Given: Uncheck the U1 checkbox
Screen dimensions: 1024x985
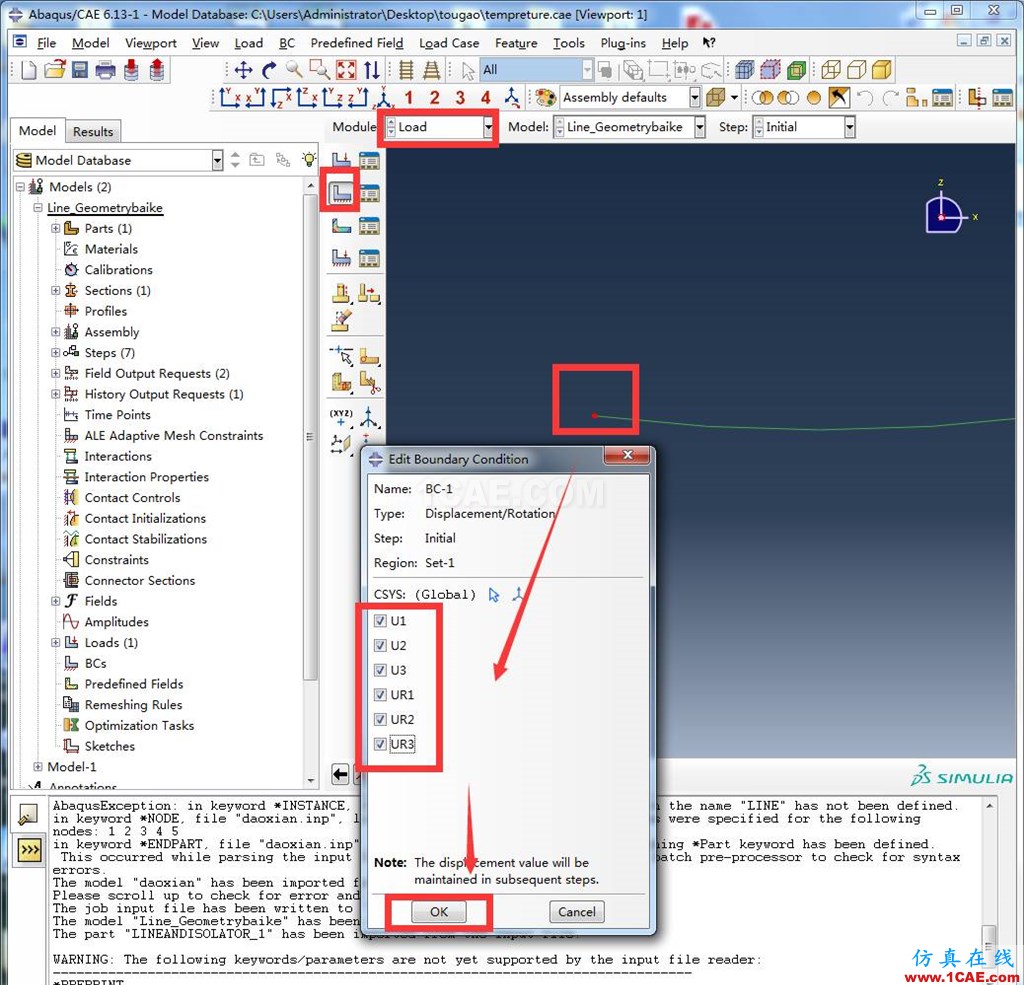Looking at the screenshot, I should (380, 621).
